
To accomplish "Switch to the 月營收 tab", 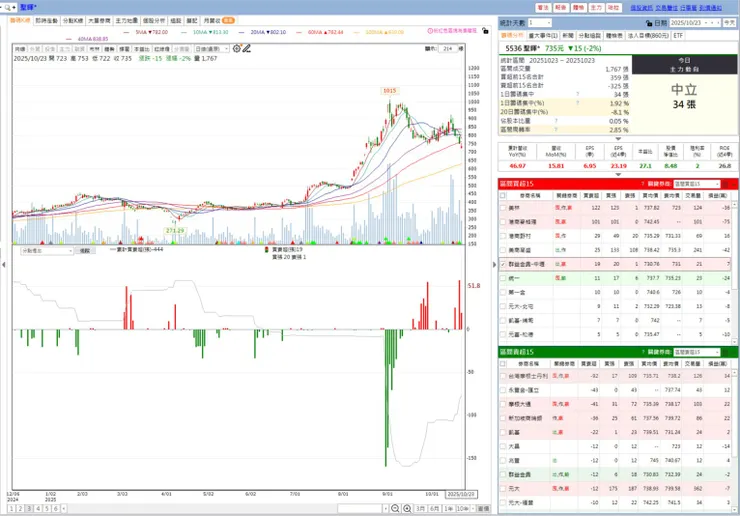I will [219, 21].
